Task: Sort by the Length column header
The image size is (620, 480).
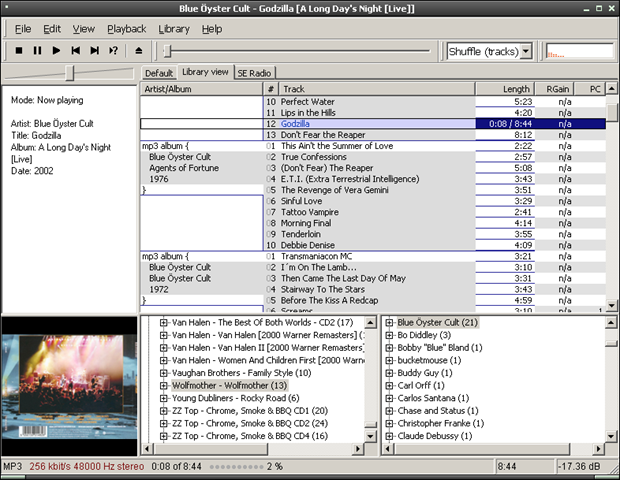Action: (505, 89)
